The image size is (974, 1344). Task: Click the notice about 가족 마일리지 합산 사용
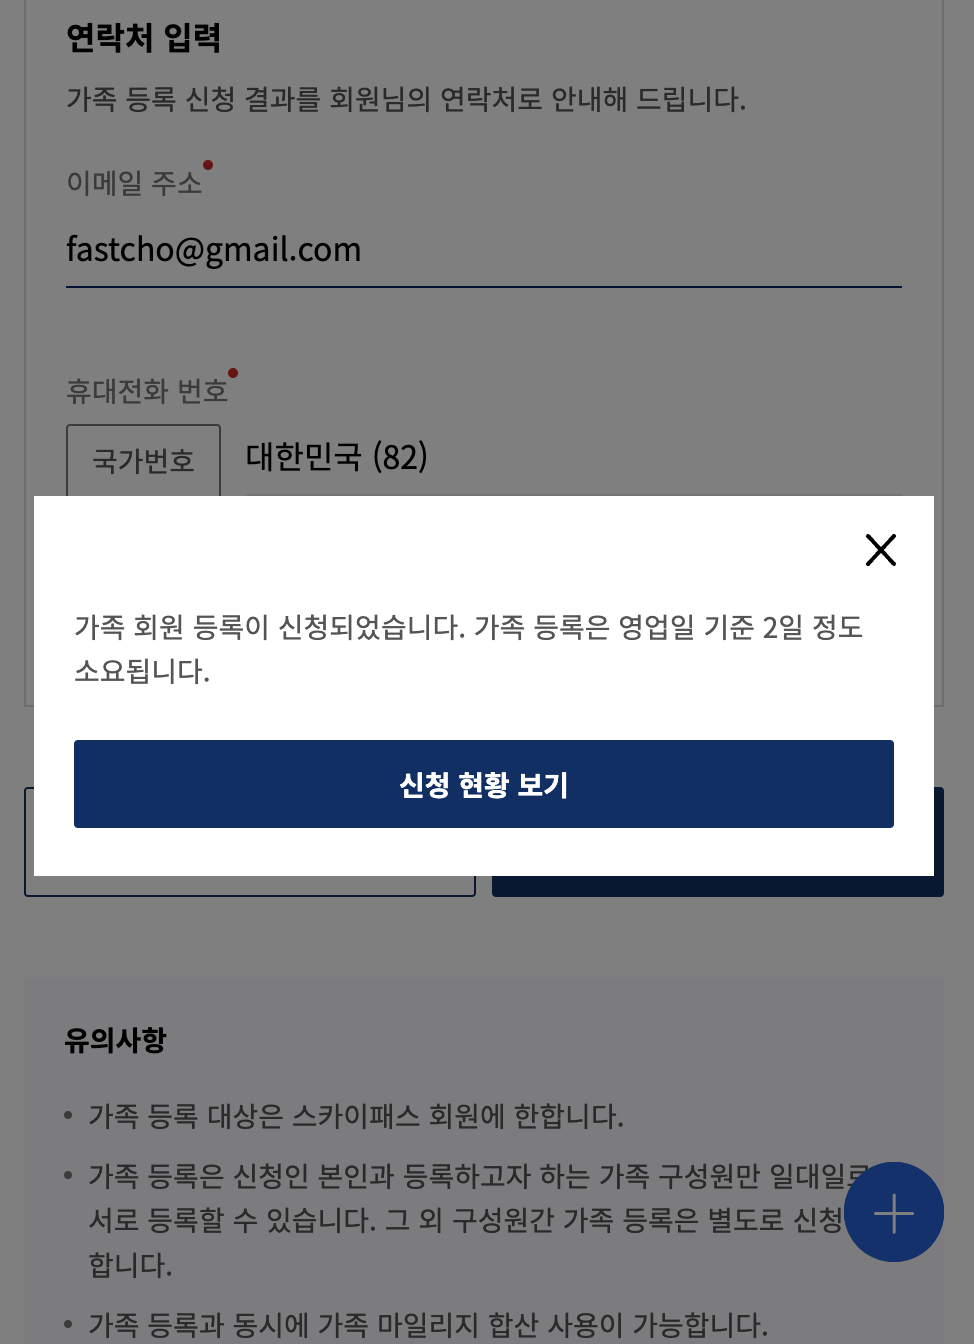click(x=428, y=1325)
